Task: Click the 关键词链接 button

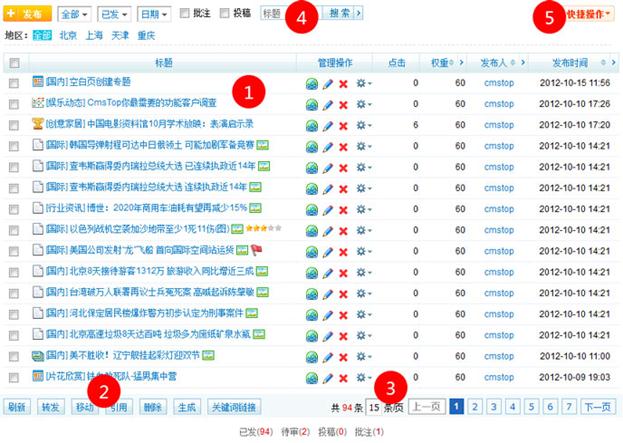Action: pyautogui.click(x=234, y=407)
